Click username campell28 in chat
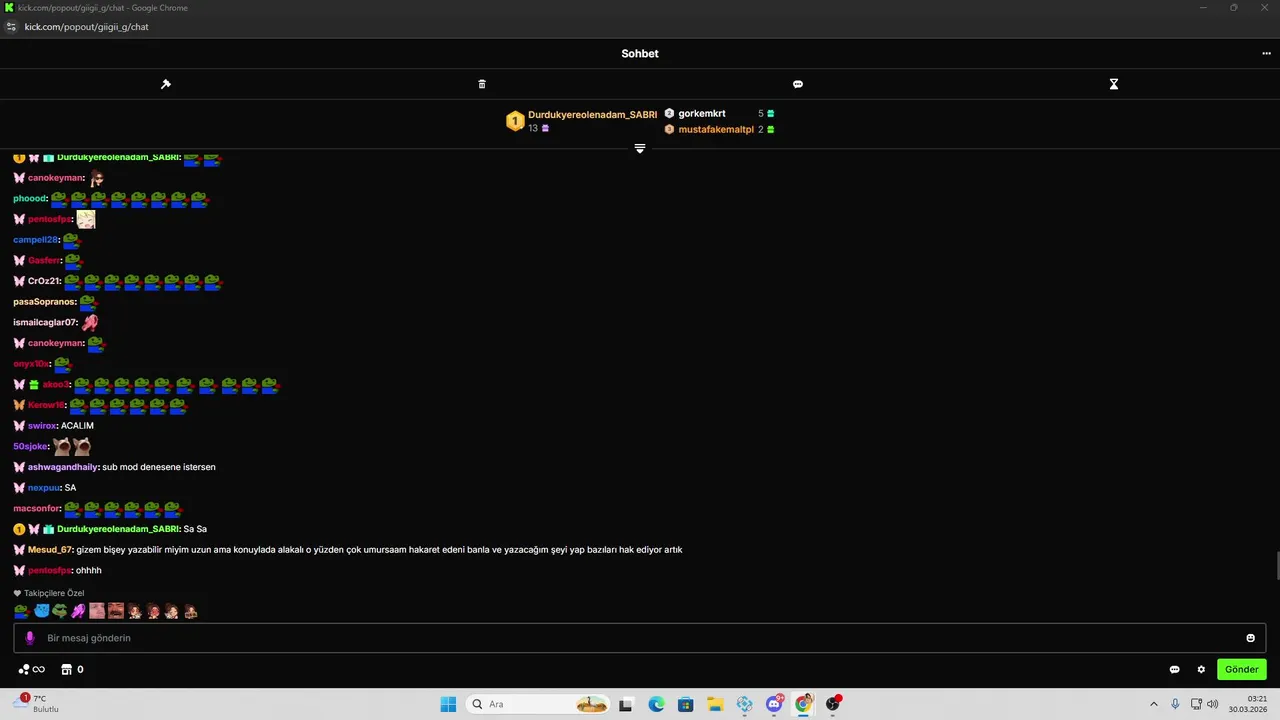The height and width of the screenshot is (720, 1280). coord(36,240)
